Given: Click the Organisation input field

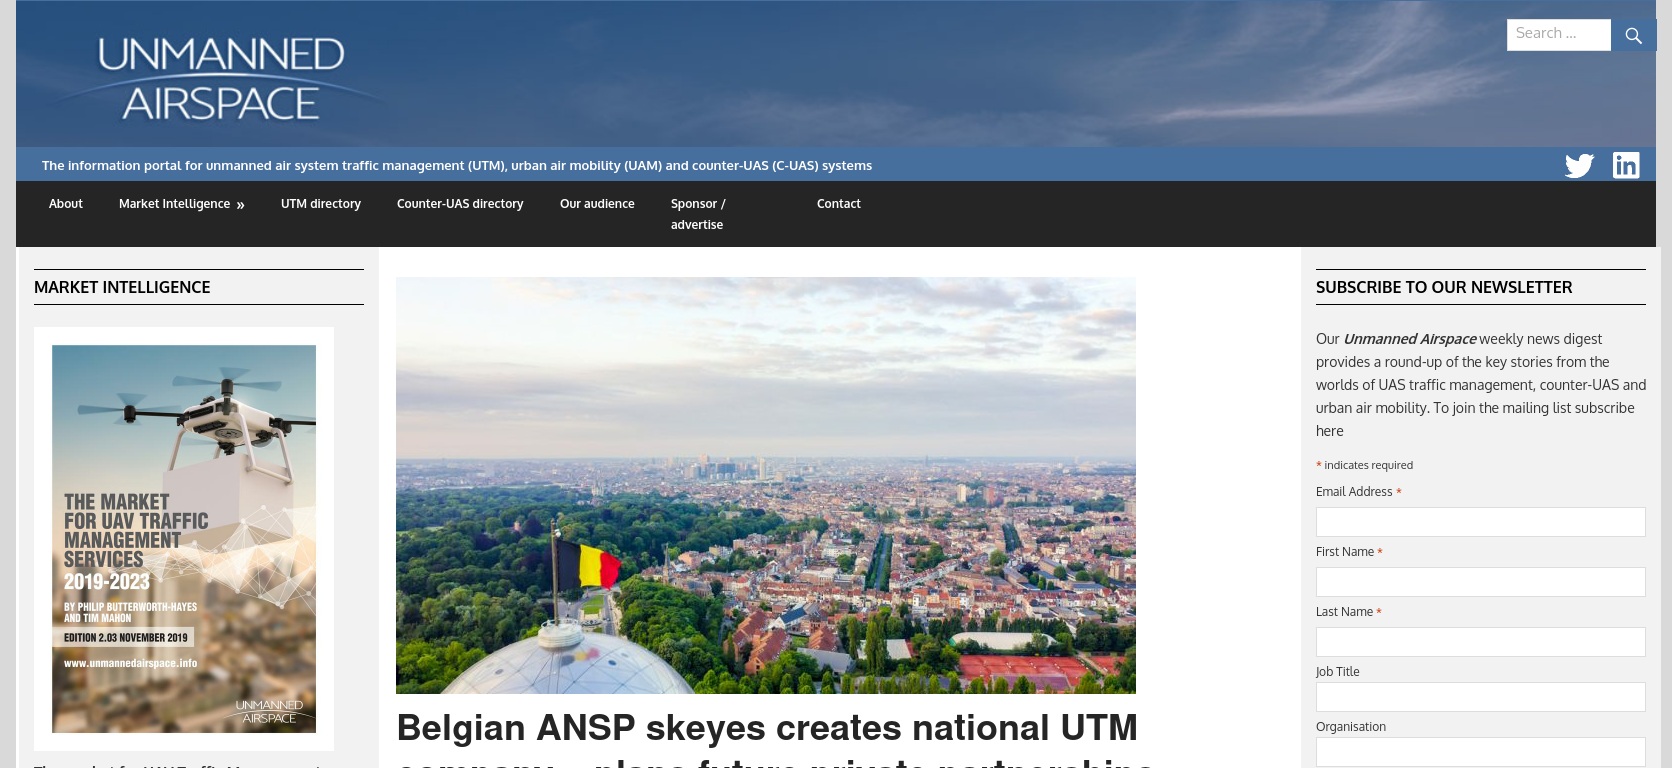Looking at the screenshot, I should pos(1480,752).
